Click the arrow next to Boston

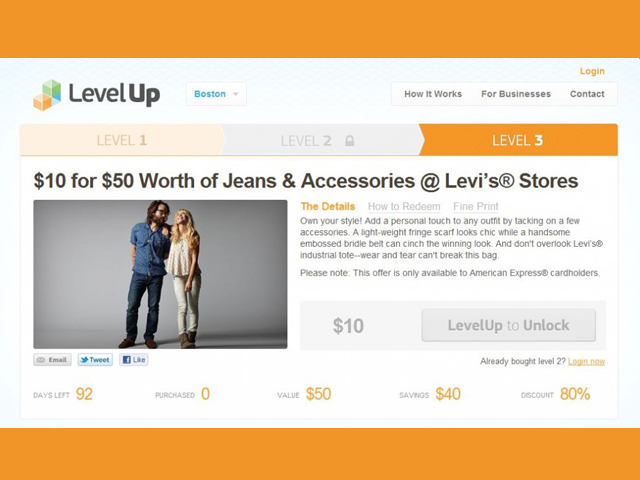point(236,94)
